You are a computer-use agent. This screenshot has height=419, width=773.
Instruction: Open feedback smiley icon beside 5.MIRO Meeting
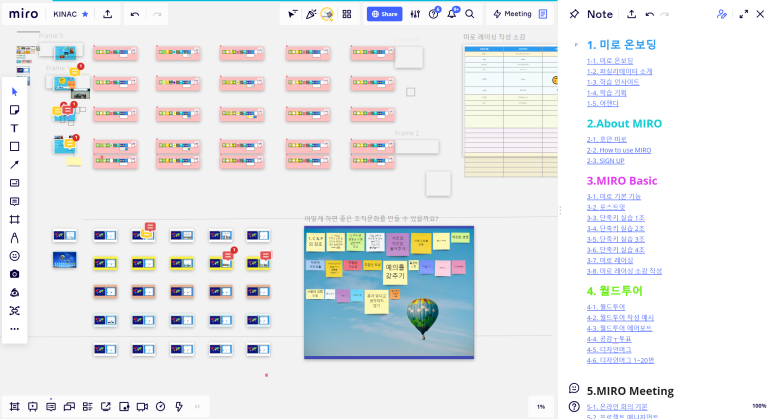[574, 388]
